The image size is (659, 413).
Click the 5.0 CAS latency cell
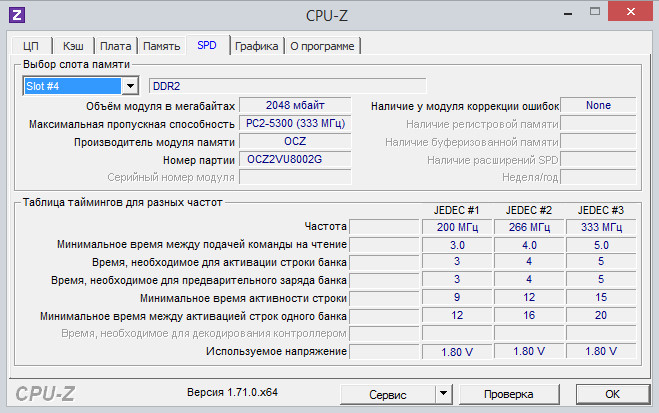601,245
